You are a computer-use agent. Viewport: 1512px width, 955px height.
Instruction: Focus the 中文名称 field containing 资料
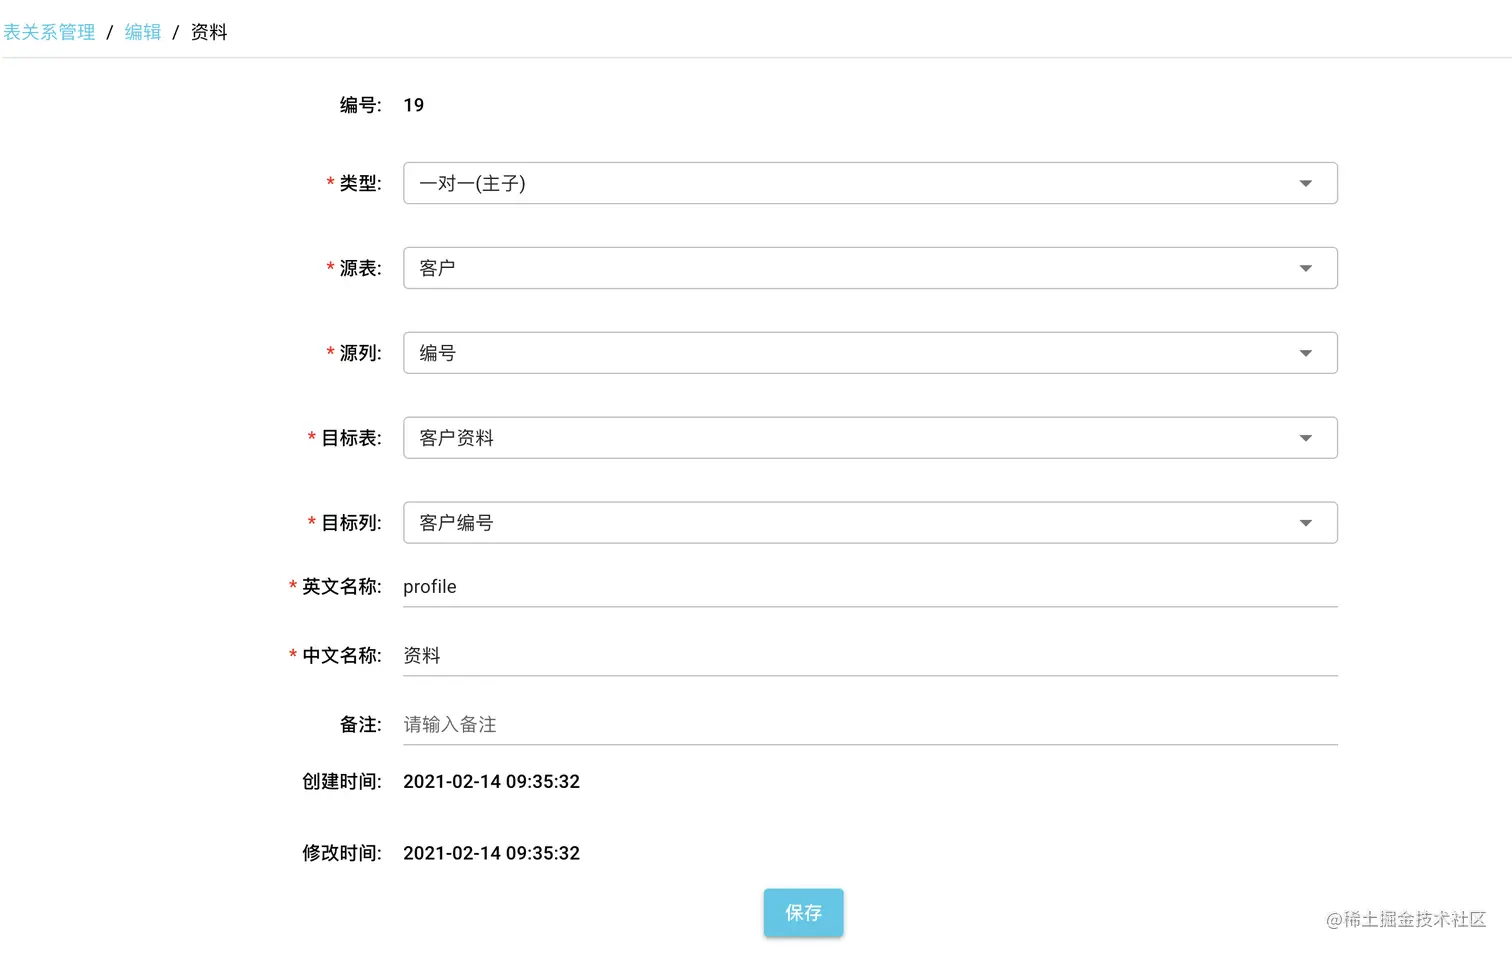870,656
